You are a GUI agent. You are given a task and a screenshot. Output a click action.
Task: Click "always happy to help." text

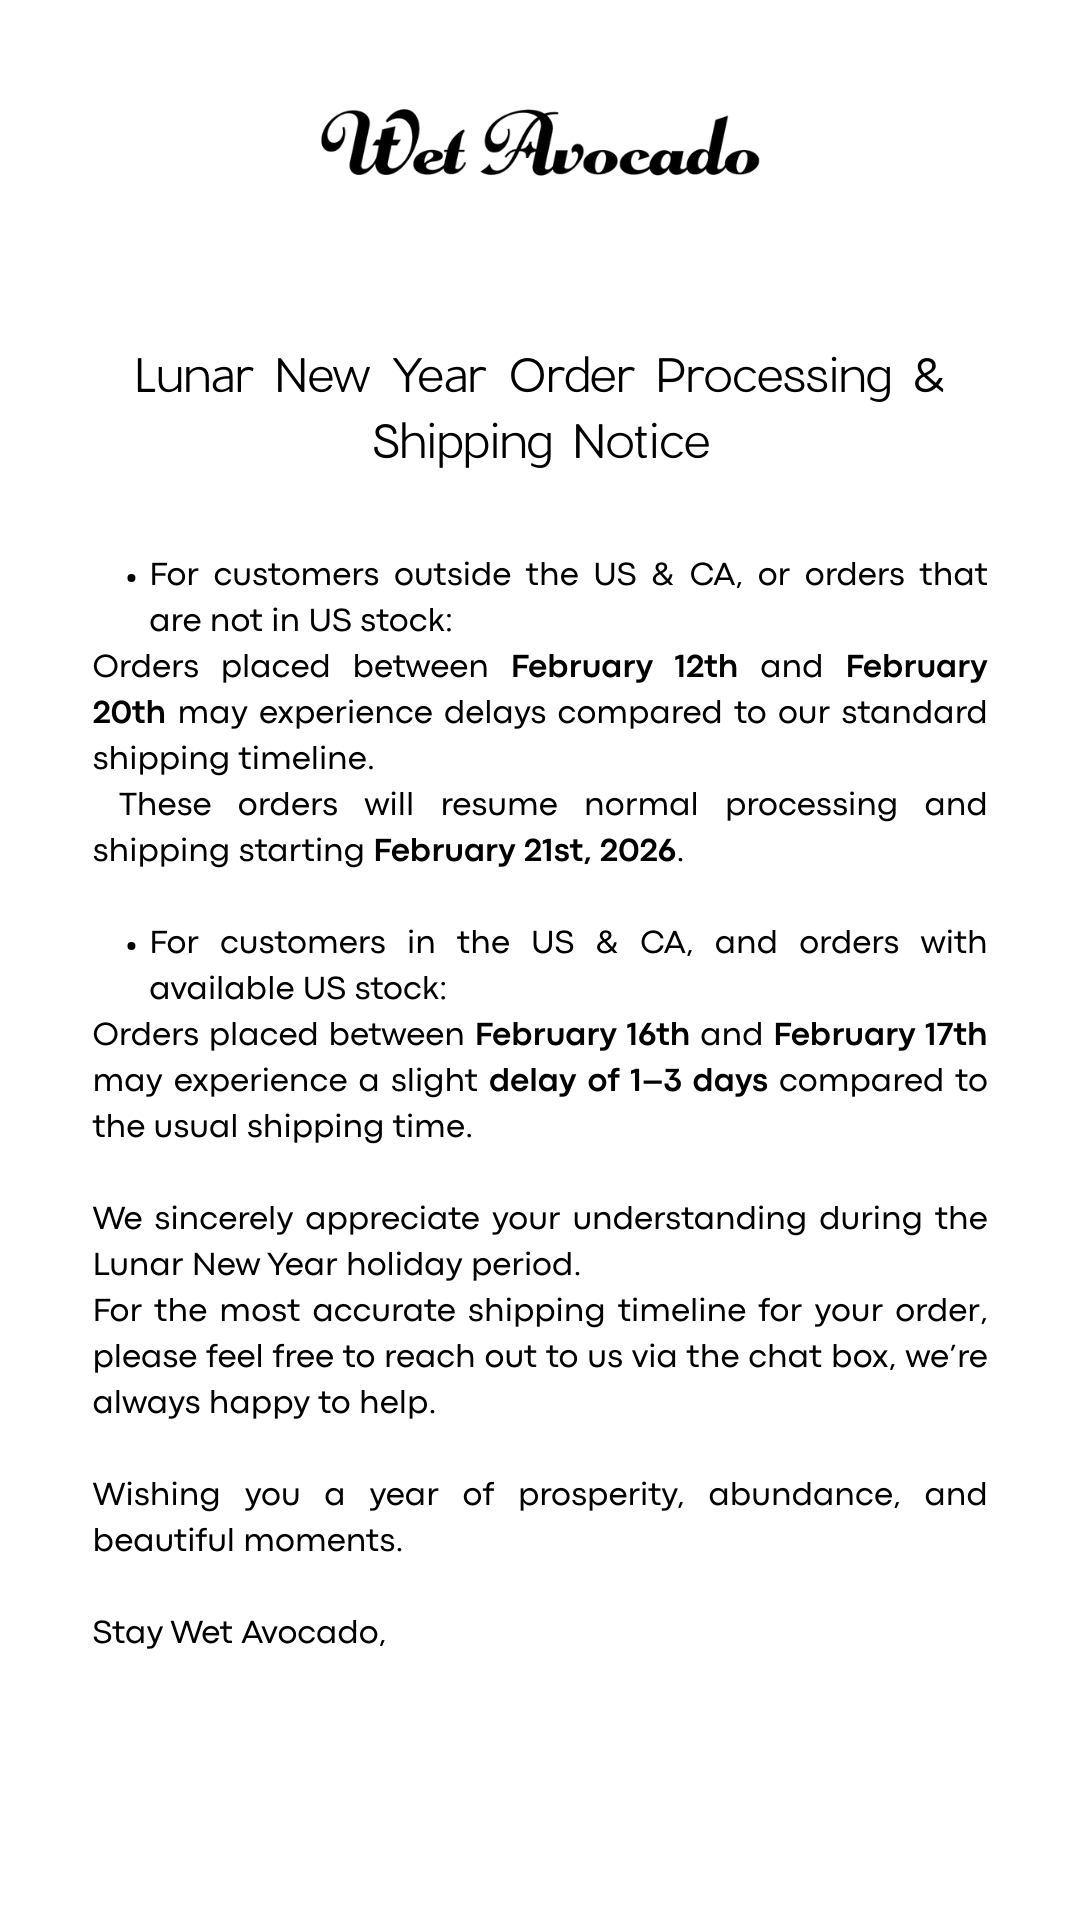[x=264, y=1402]
